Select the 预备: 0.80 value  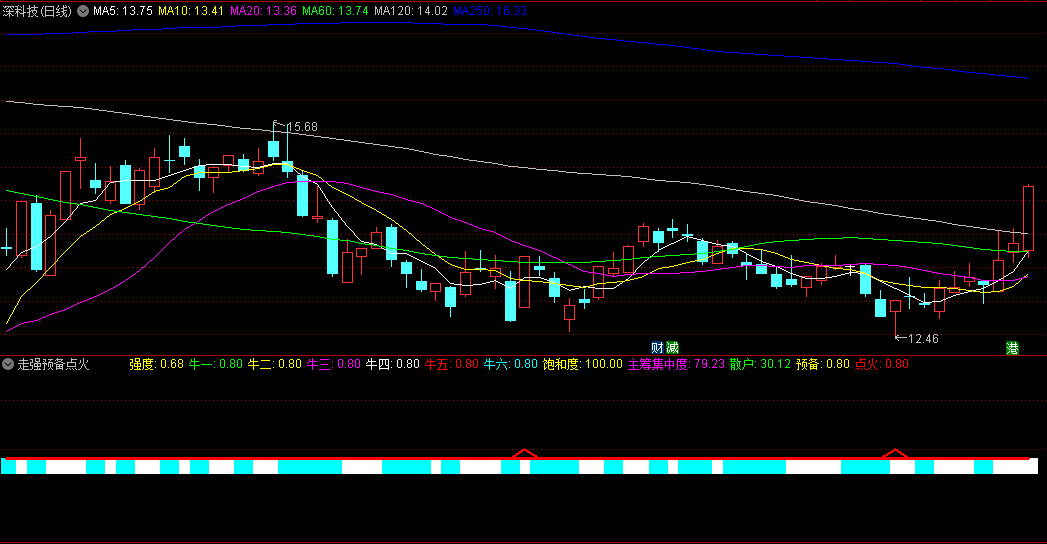pos(823,364)
